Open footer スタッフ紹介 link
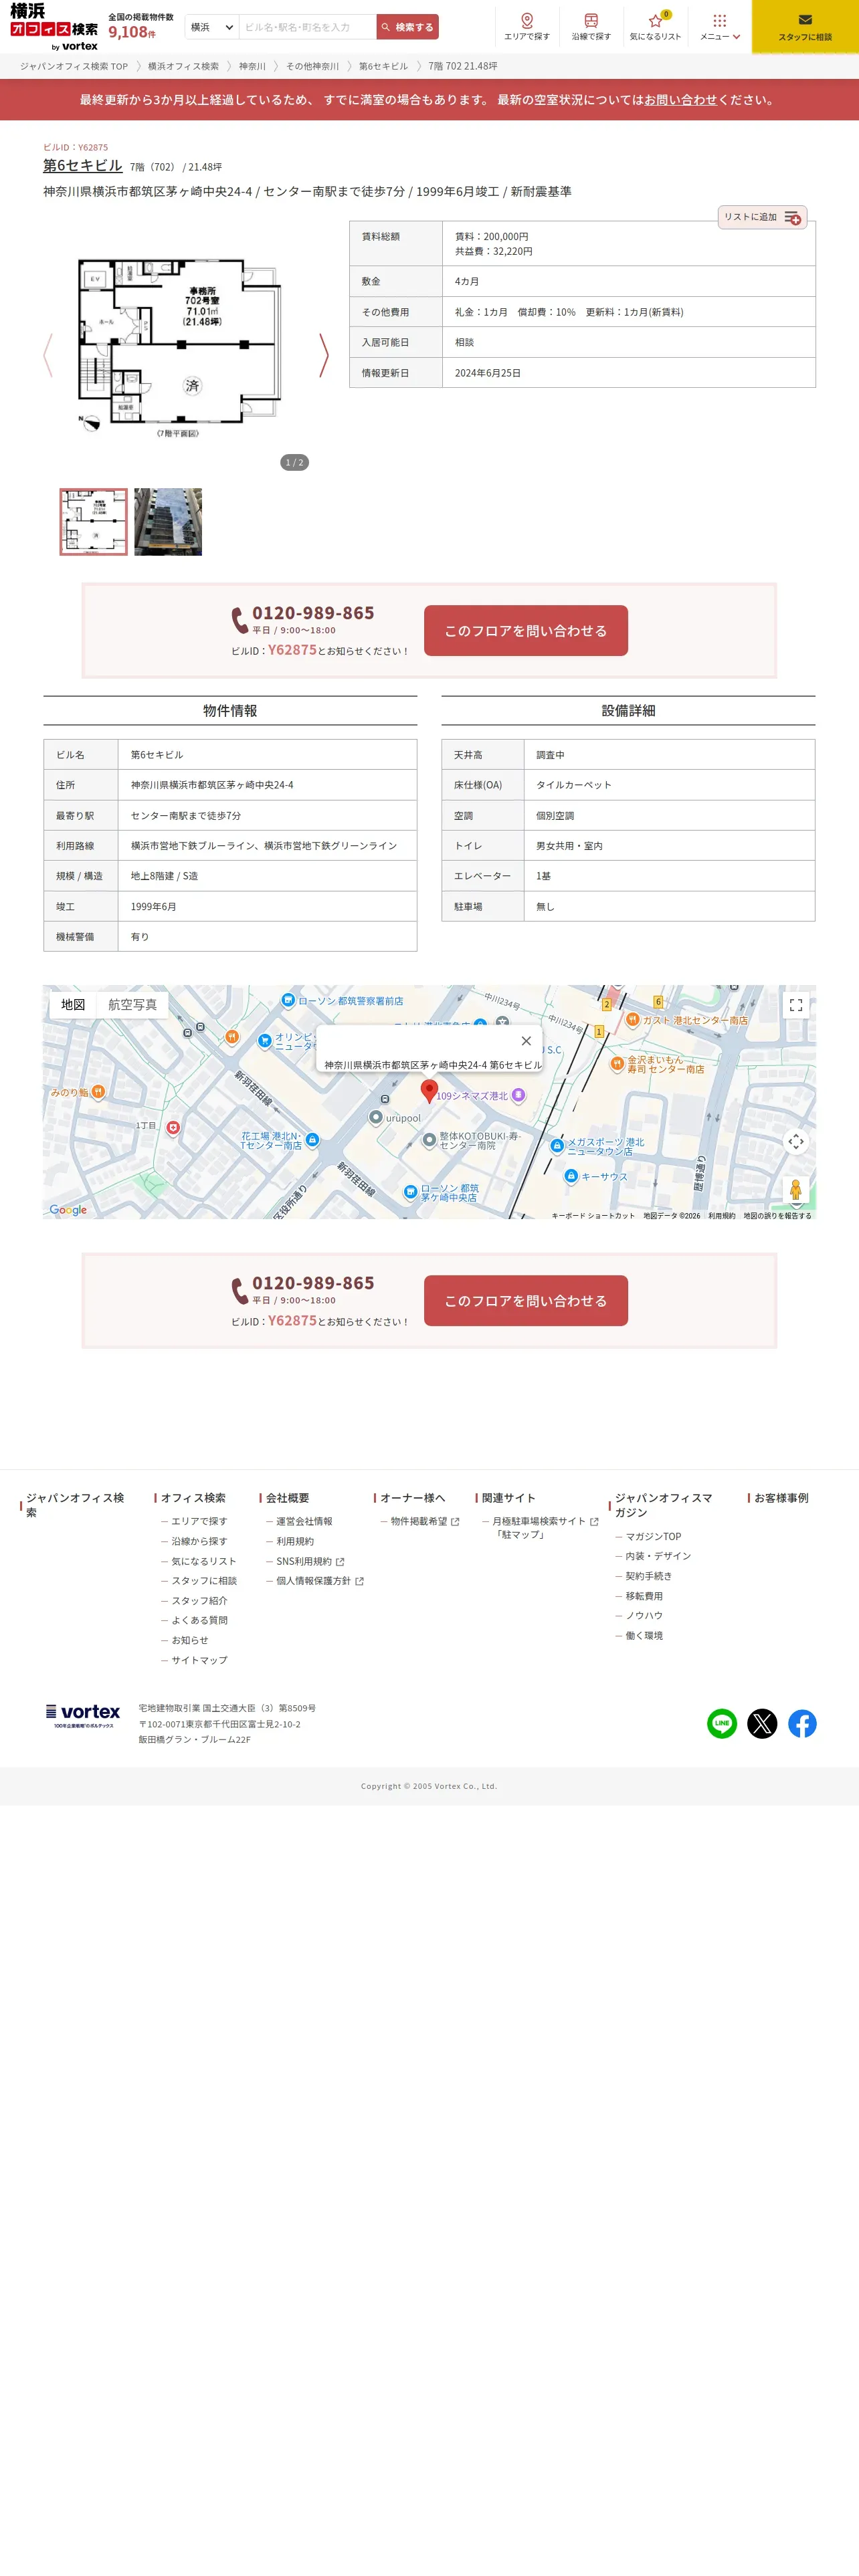This screenshot has width=859, height=2576. (199, 1601)
